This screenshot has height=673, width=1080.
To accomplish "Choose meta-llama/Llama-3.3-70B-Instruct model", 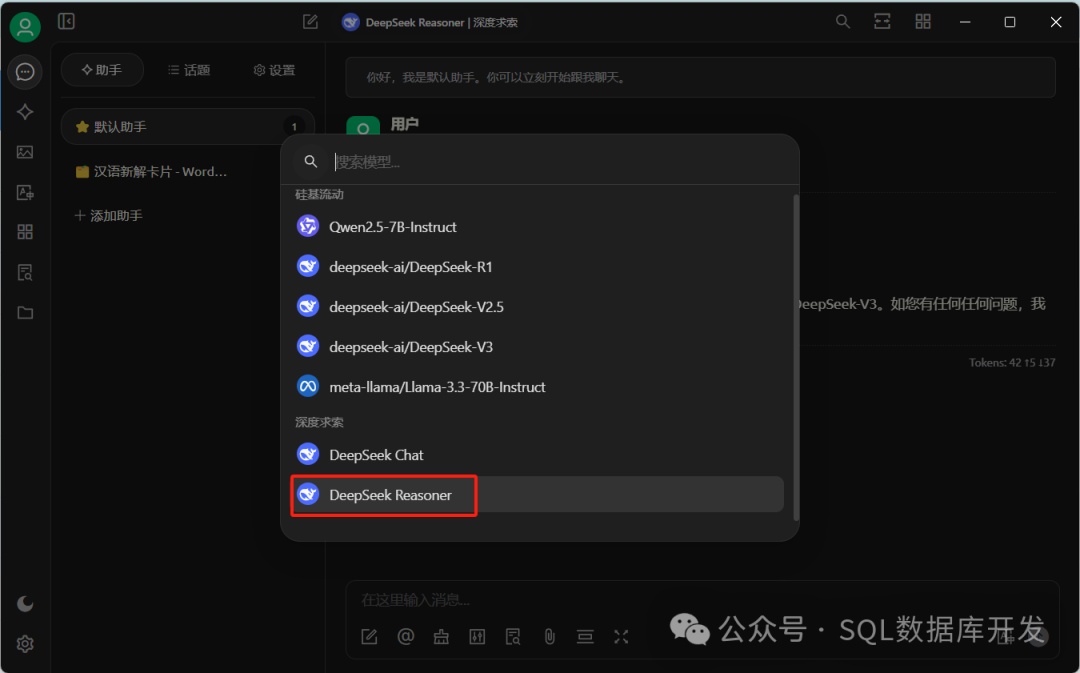I will coord(539,386).
